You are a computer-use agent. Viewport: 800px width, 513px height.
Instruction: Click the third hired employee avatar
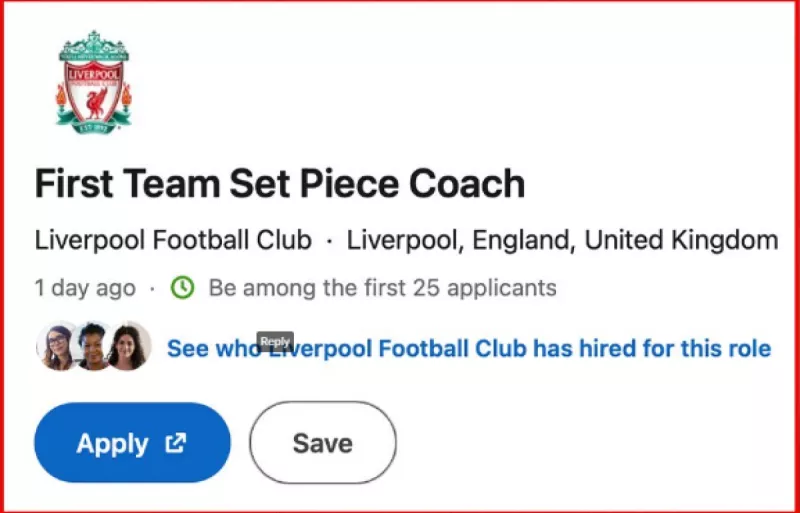point(130,346)
